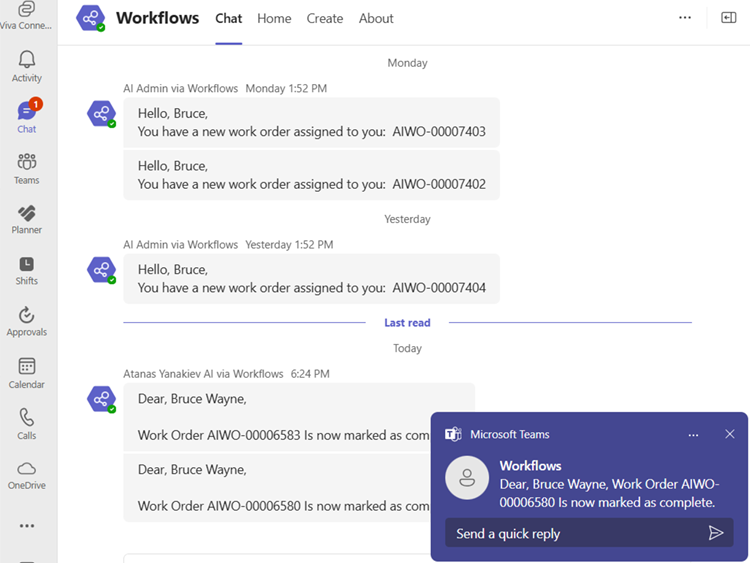Click the sender avatar in notification
Screen dimensions: 750x563
[x=467, y=477]
